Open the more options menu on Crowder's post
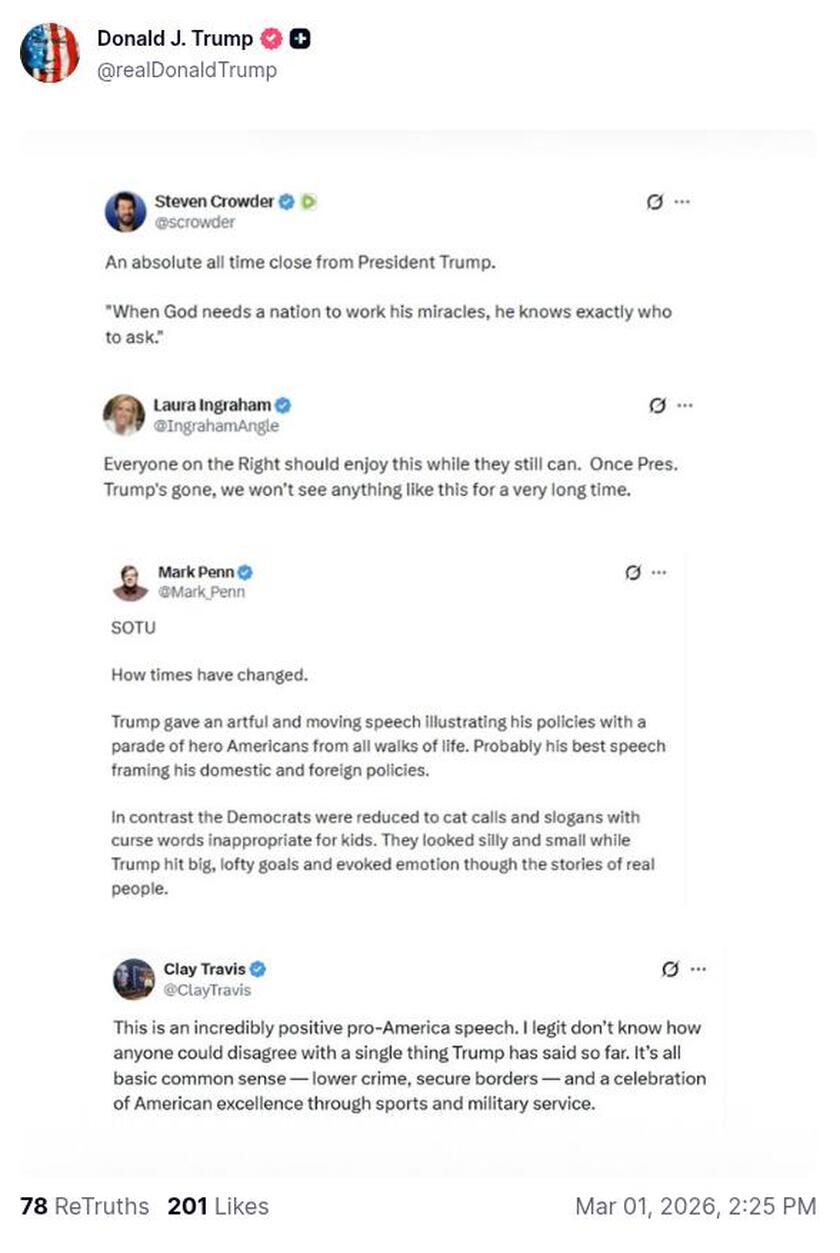Screen dimensions: 840x1253 pos(683,201)
